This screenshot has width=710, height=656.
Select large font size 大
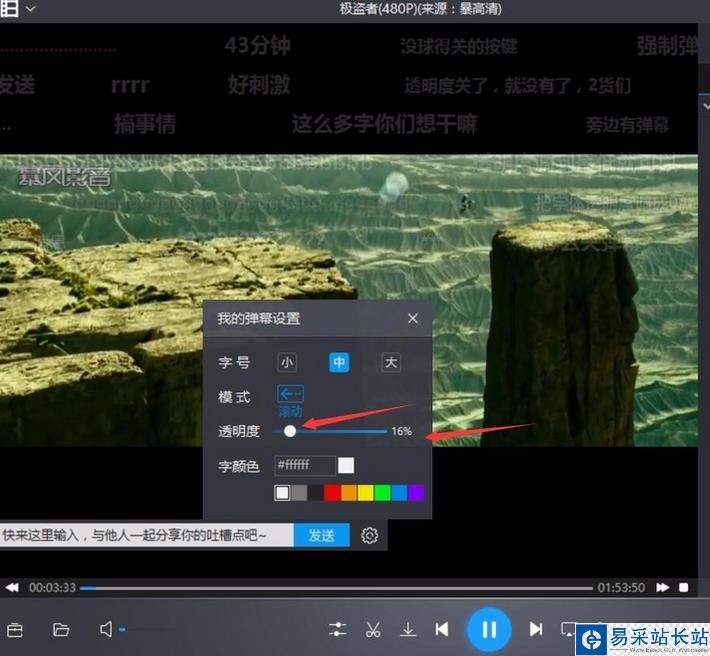click(391, 362)
